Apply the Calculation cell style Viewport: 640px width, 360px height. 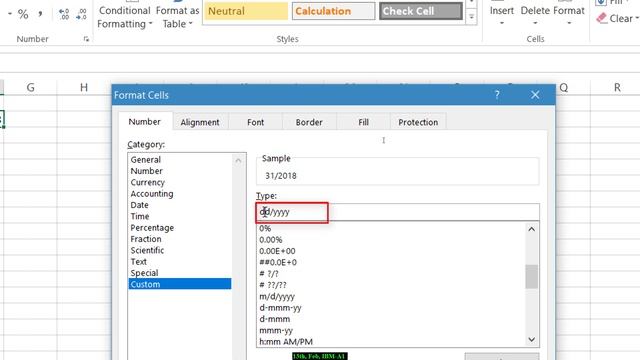point(333,11)
